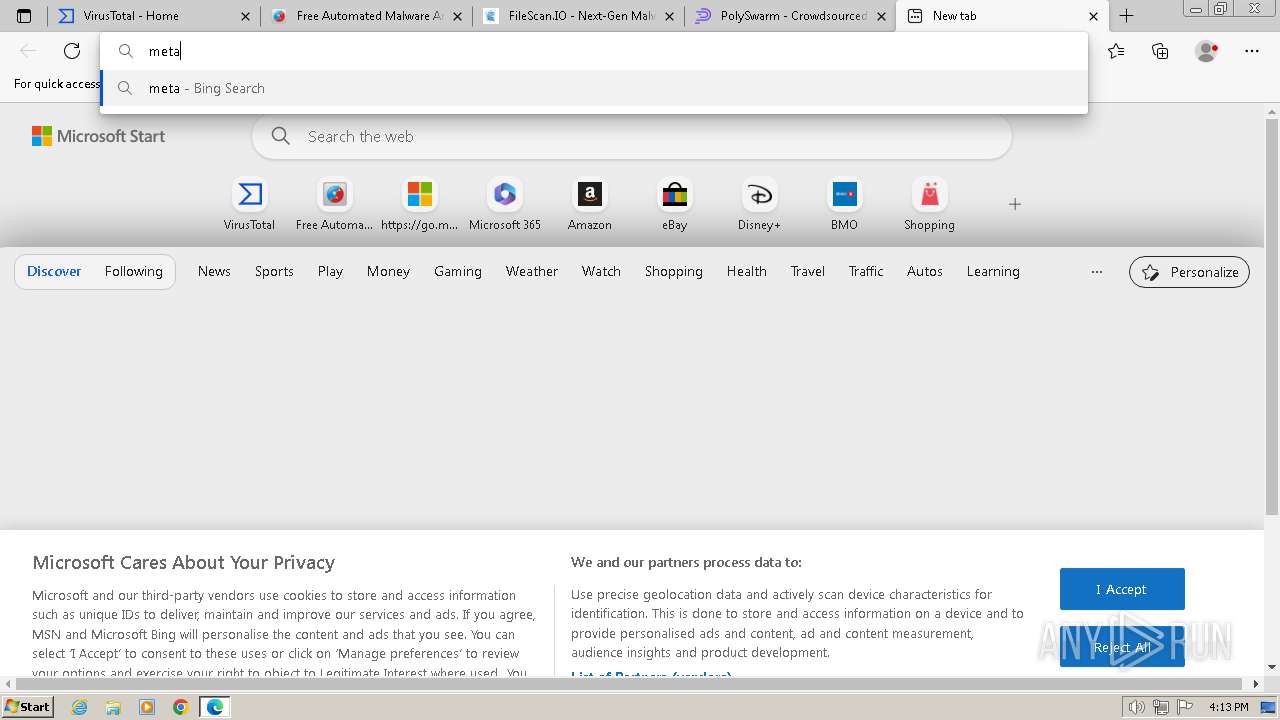Open the Traffic category
This screenshot has height=720, width=1280.
pyautogui.click(x=866, y=271)
